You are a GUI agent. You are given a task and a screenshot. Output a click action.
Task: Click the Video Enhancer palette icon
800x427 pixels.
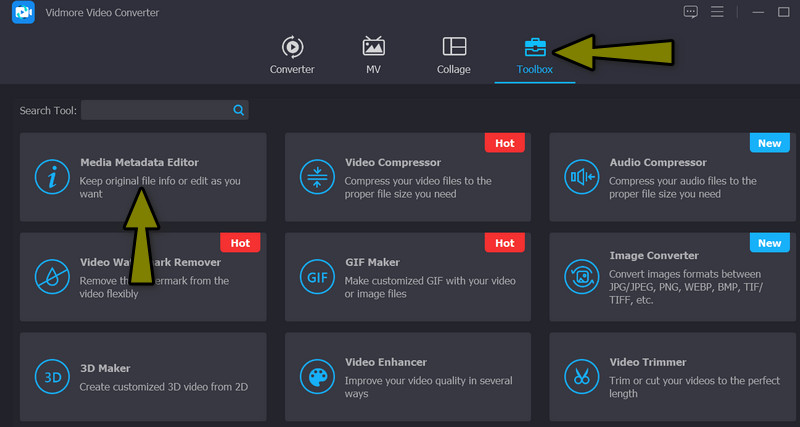317,376
